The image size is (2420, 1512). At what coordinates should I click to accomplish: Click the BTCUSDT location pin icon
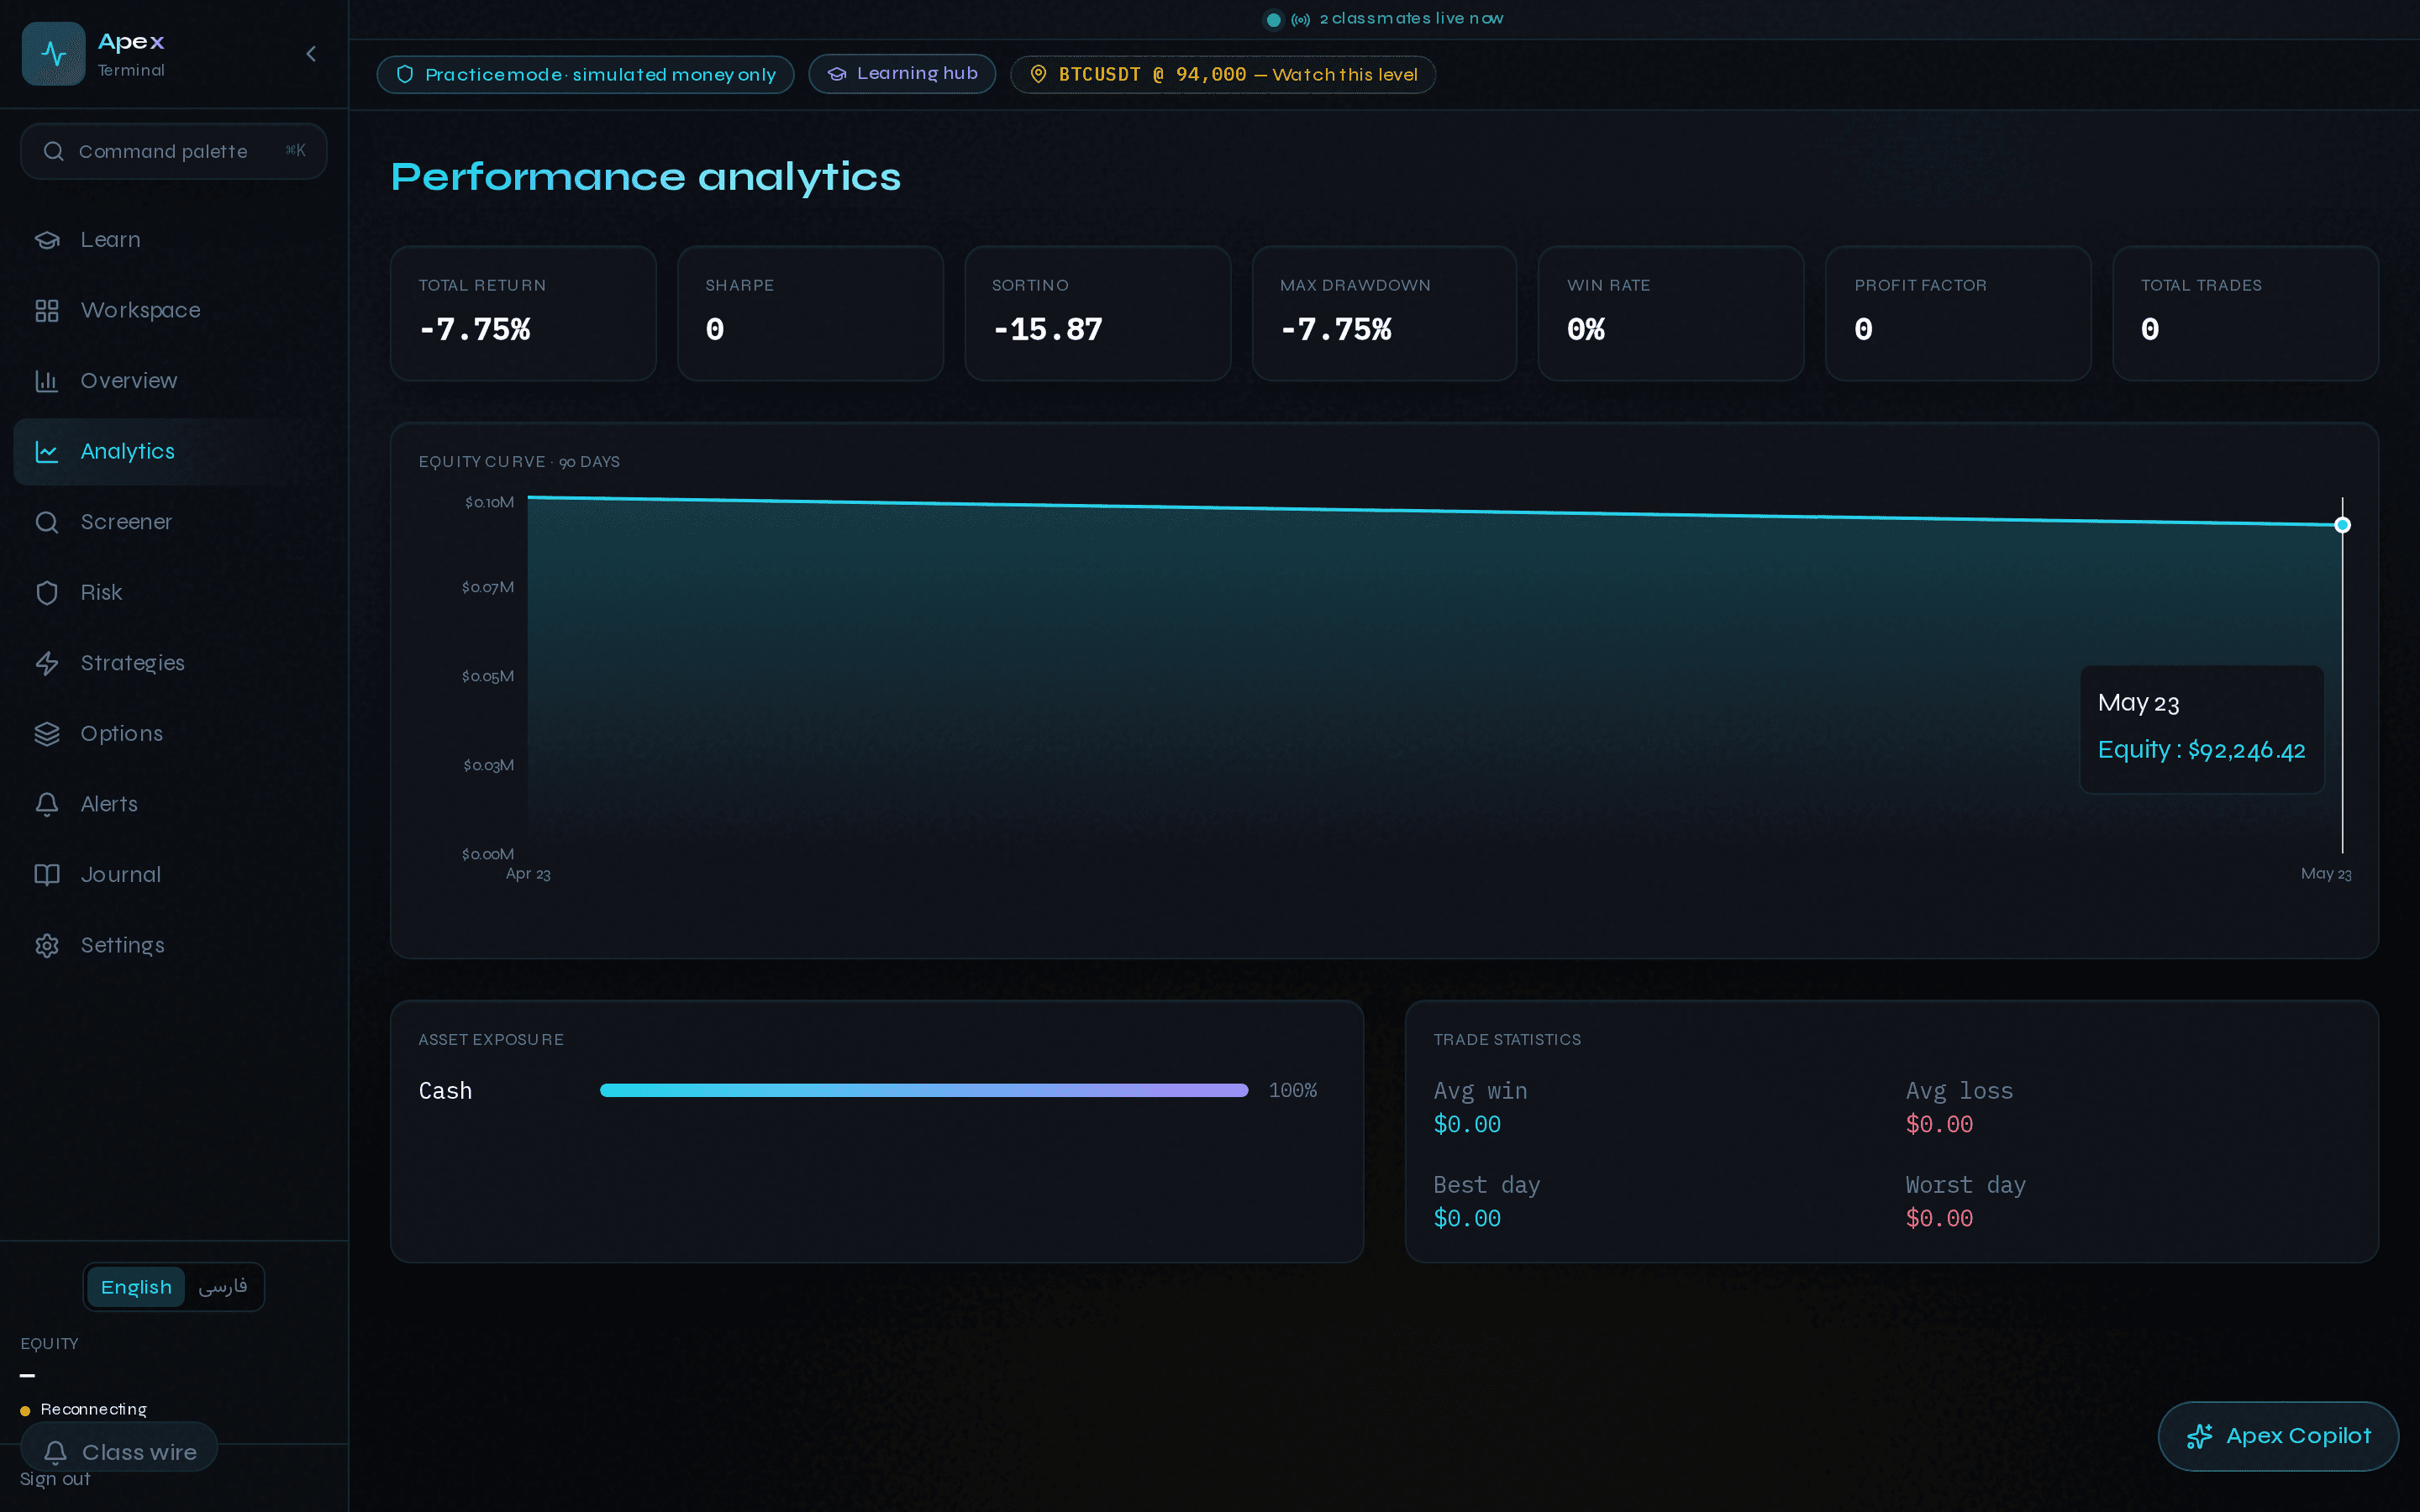coord(1038,74)
